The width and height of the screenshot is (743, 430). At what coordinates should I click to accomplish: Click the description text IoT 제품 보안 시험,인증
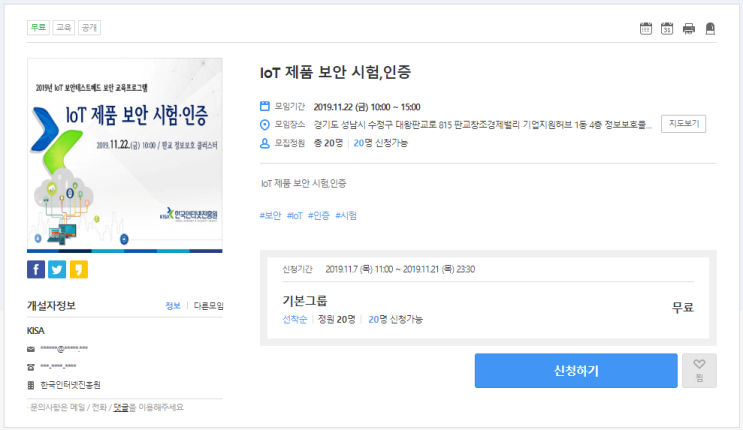click(303, 183)
